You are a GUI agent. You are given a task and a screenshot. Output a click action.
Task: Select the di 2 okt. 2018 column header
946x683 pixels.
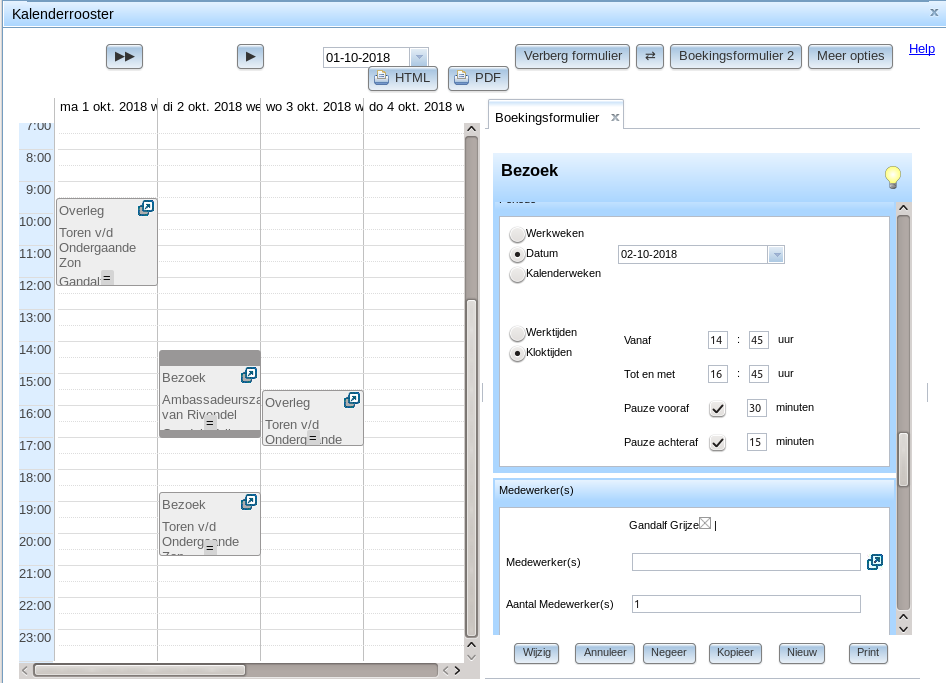click(210, 107)
